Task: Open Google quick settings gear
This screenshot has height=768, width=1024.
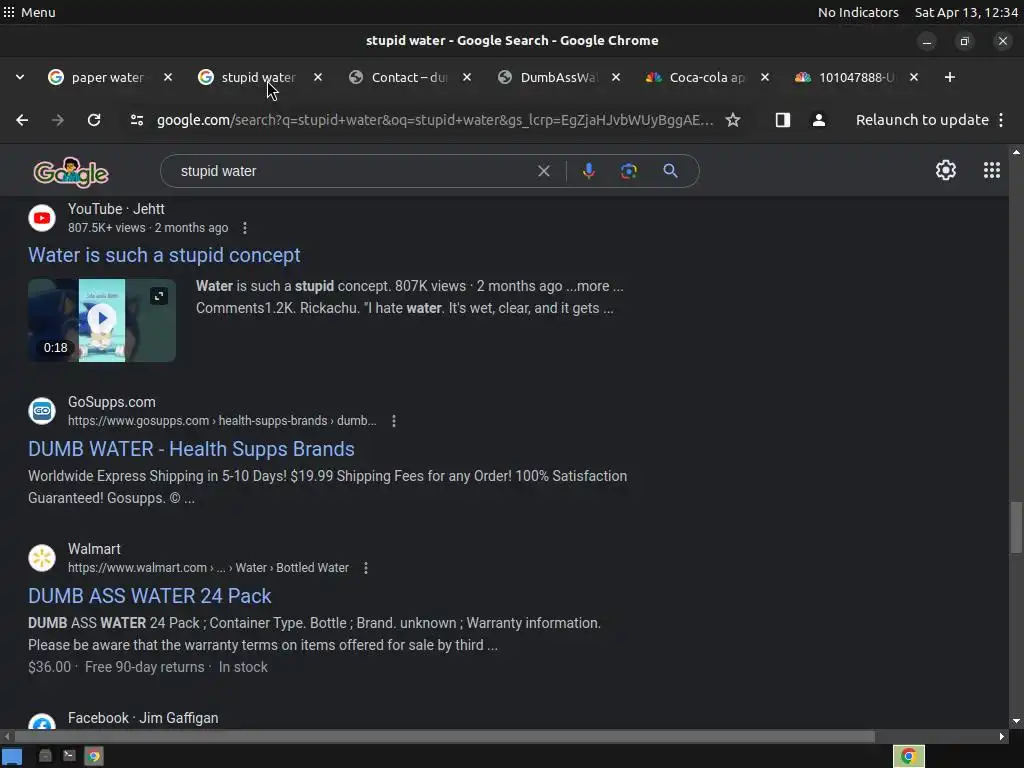Action: pyautogui.click(x=946, y=170)
